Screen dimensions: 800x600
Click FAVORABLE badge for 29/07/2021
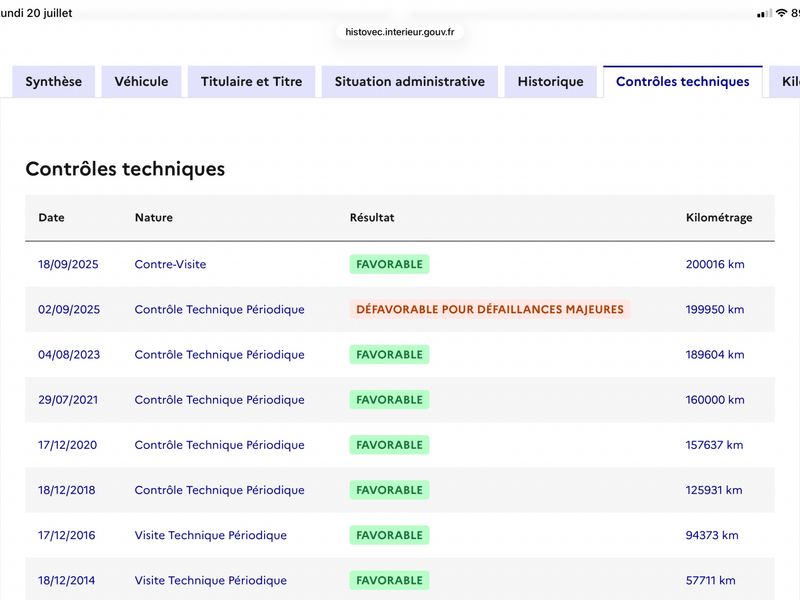[x=389, y=400]
